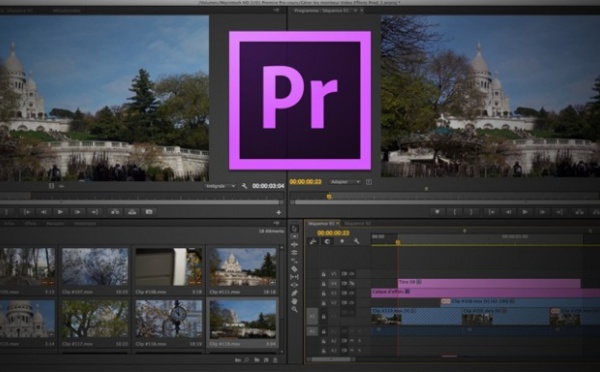The width and height of the screenshot is (600, 372).
Task: Open the timeline wrench settings icon
Action: pyautogui.click(x=356, y=241)
